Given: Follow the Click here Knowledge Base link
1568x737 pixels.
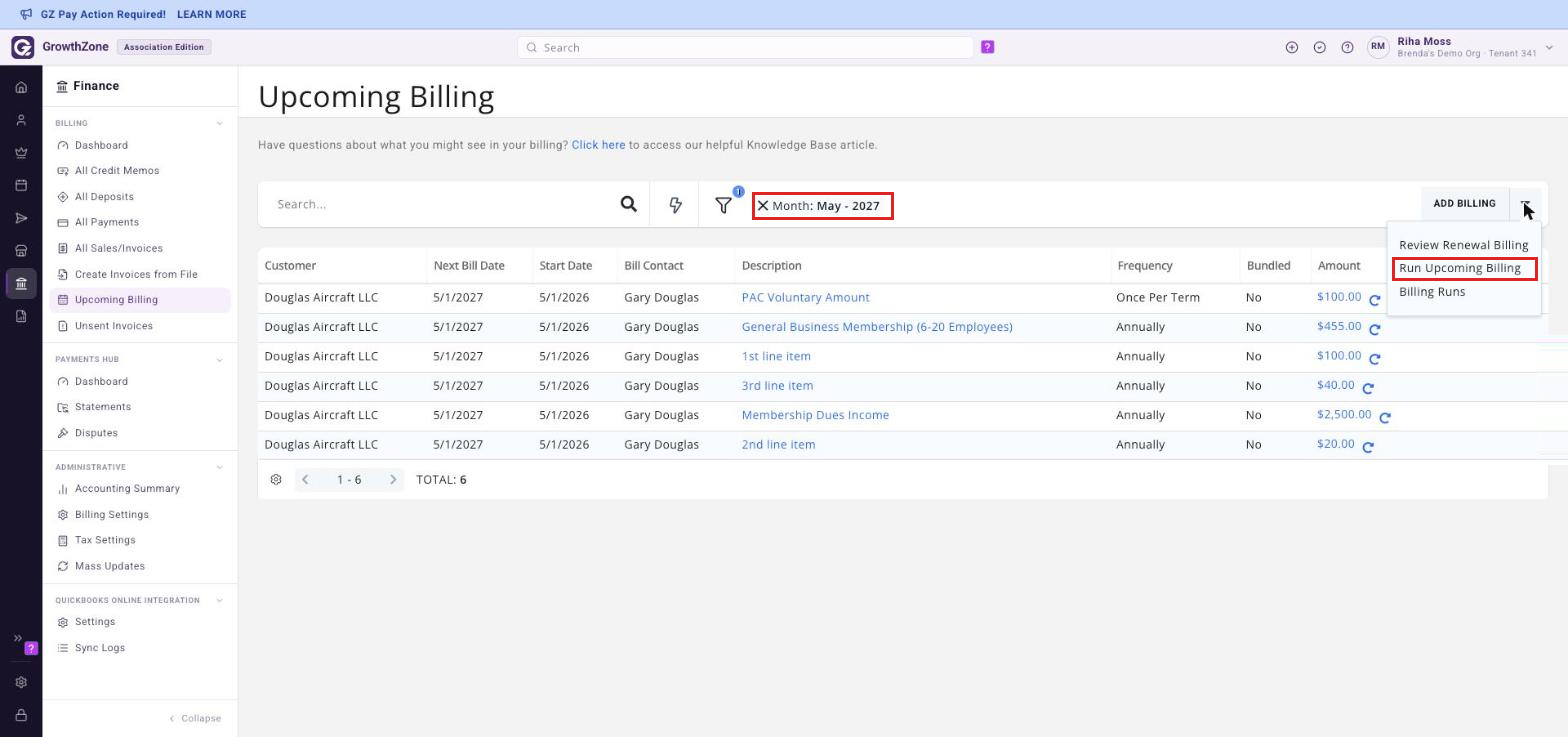Looking at the screenshot, I should pyautogui.click(x=598, y=145).
